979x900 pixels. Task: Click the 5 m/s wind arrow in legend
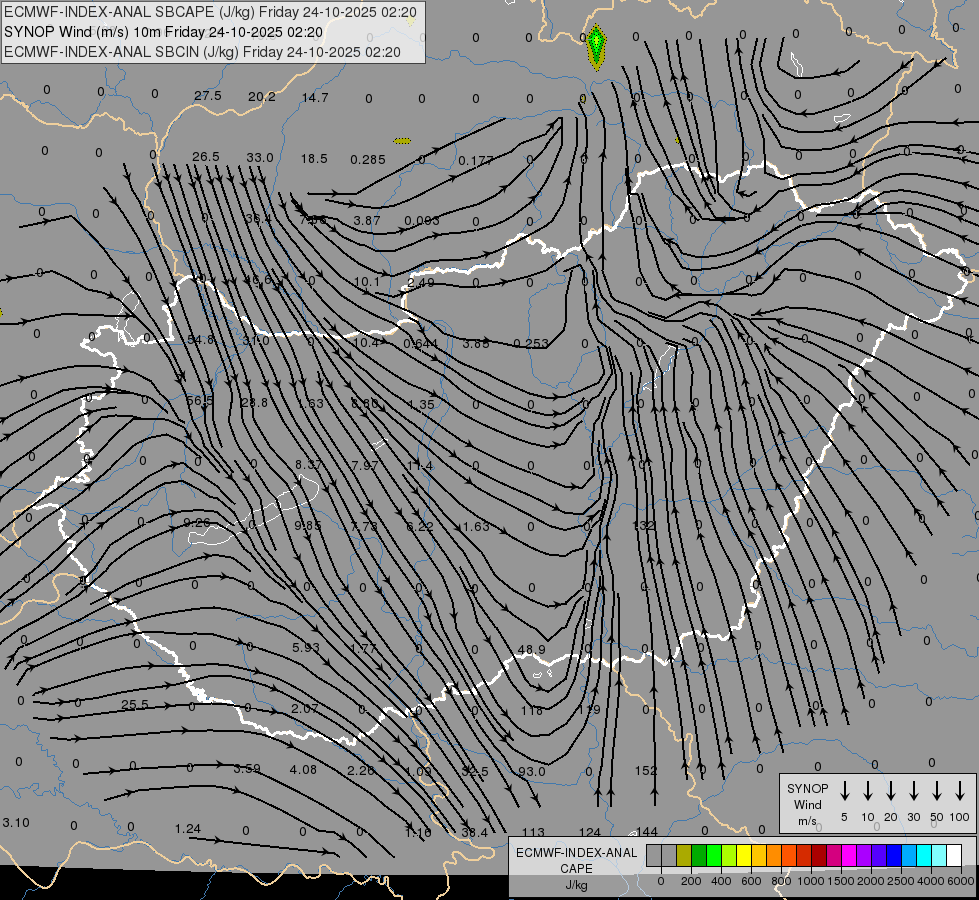click(844, 791)
